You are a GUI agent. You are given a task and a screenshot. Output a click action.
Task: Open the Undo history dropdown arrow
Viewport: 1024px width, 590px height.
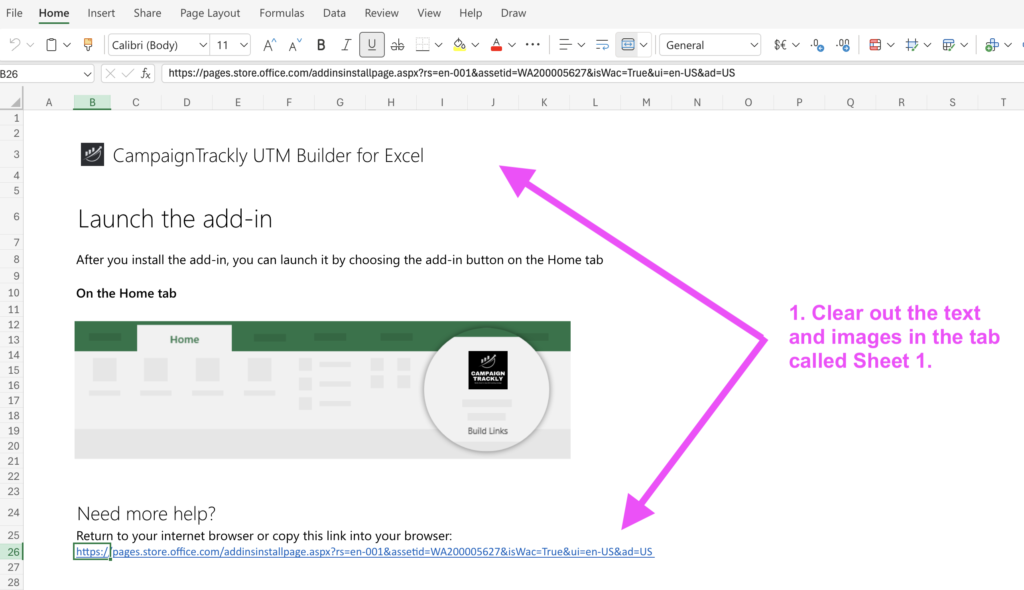pos(30,45)
